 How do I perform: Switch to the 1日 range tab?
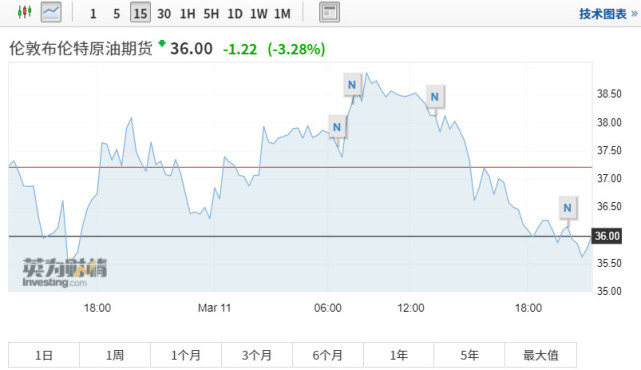(x=44, y=355)
